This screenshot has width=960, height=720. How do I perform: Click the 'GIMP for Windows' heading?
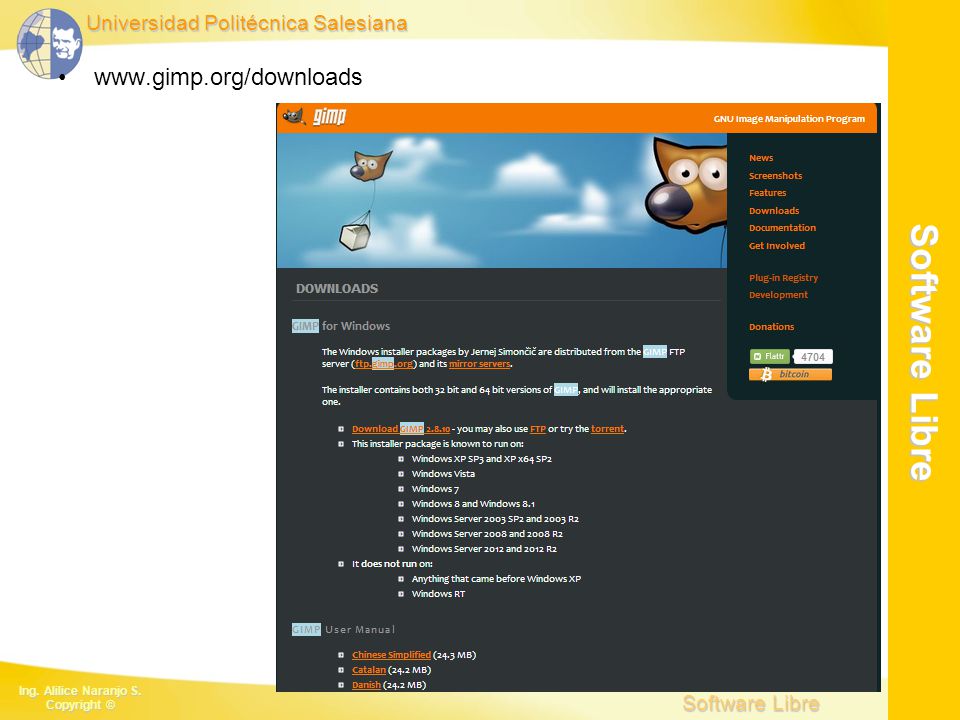[341, 326]
